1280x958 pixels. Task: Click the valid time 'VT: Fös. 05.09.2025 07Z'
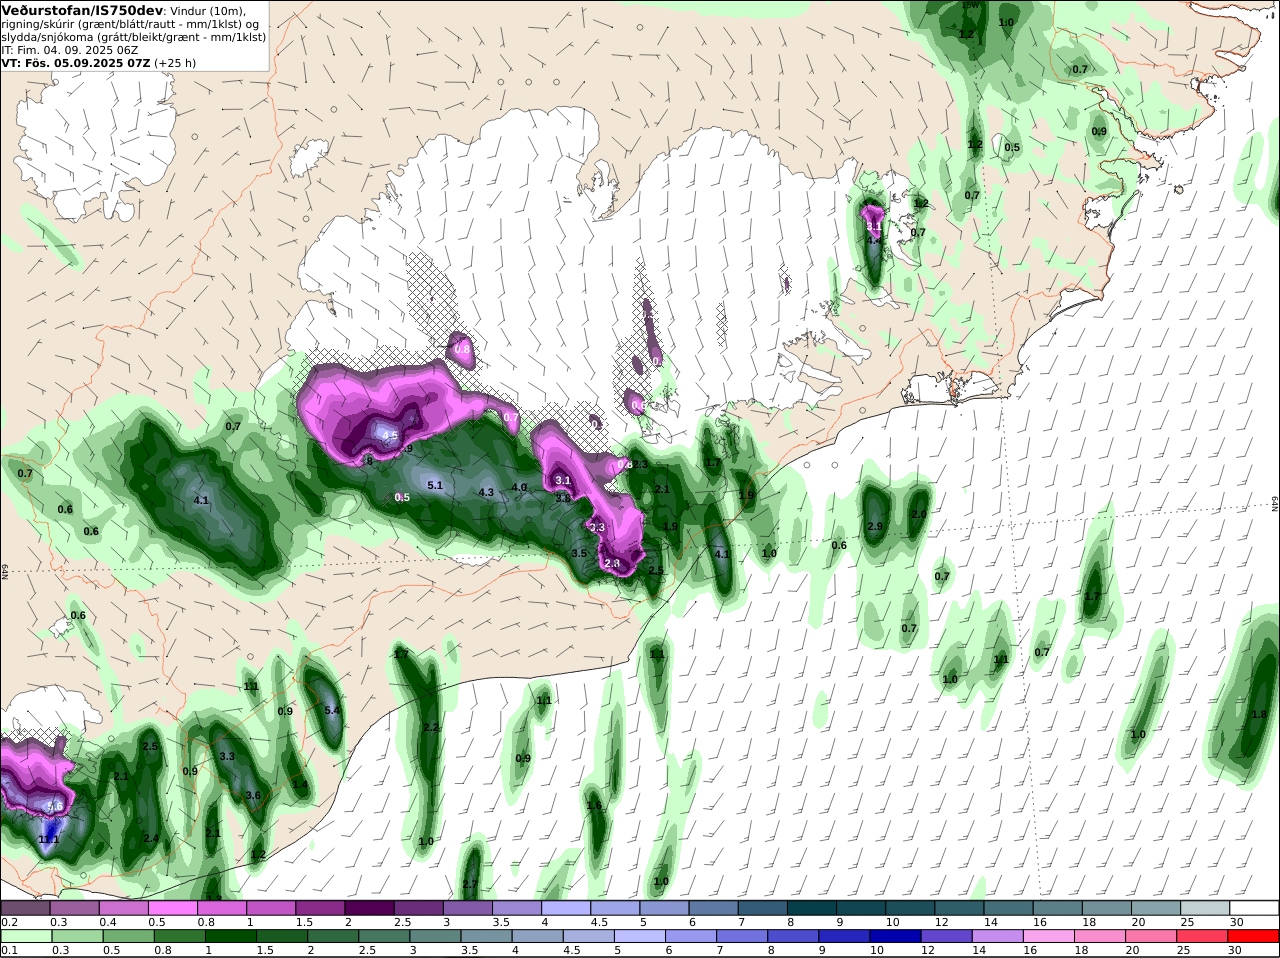(x=75, y=63)
